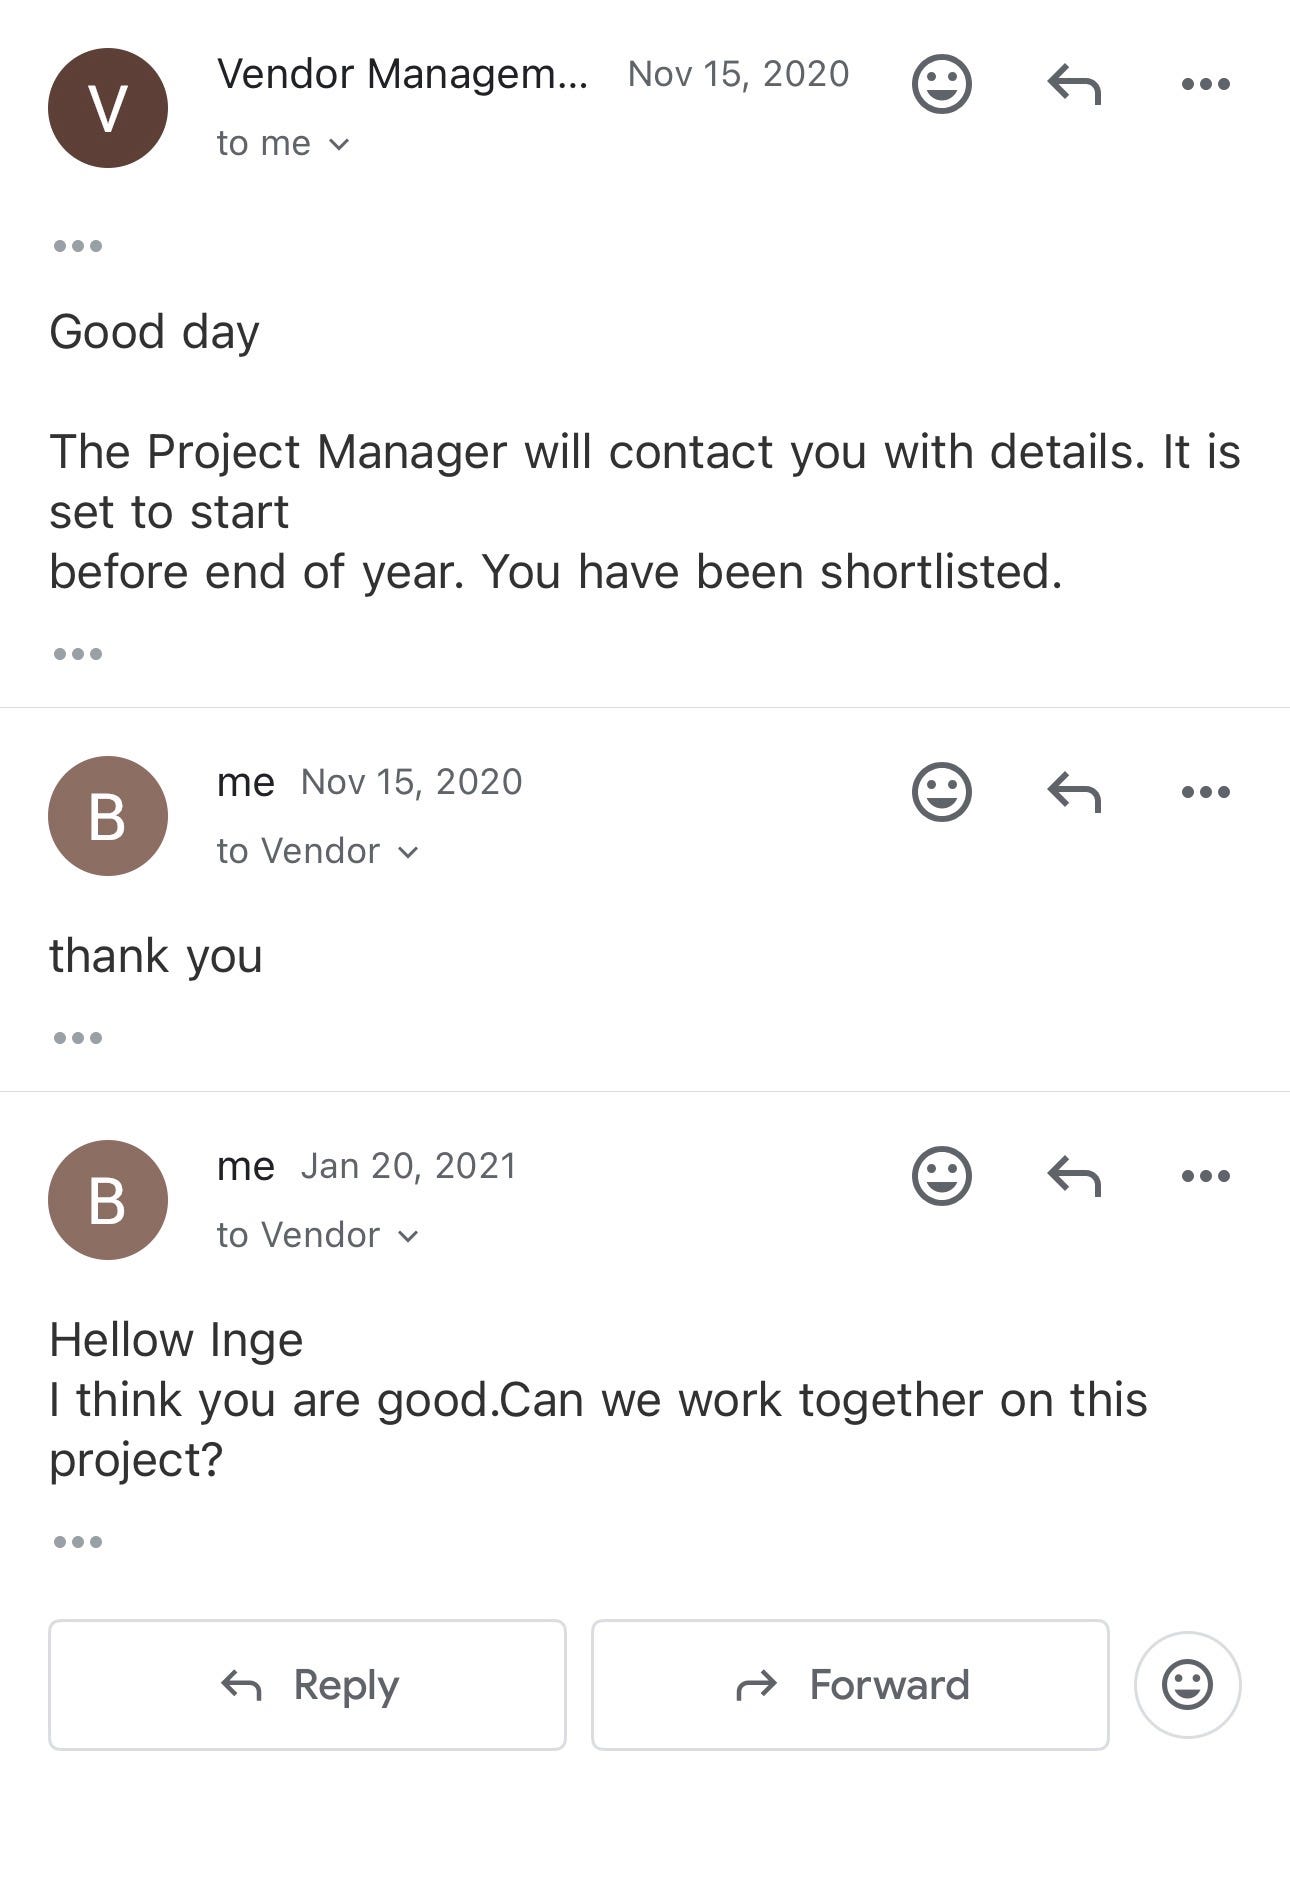The image size is (1290, 1877).
Task: Expand trimmed content below 'thank you'
Action: (x=78, y=1038)
